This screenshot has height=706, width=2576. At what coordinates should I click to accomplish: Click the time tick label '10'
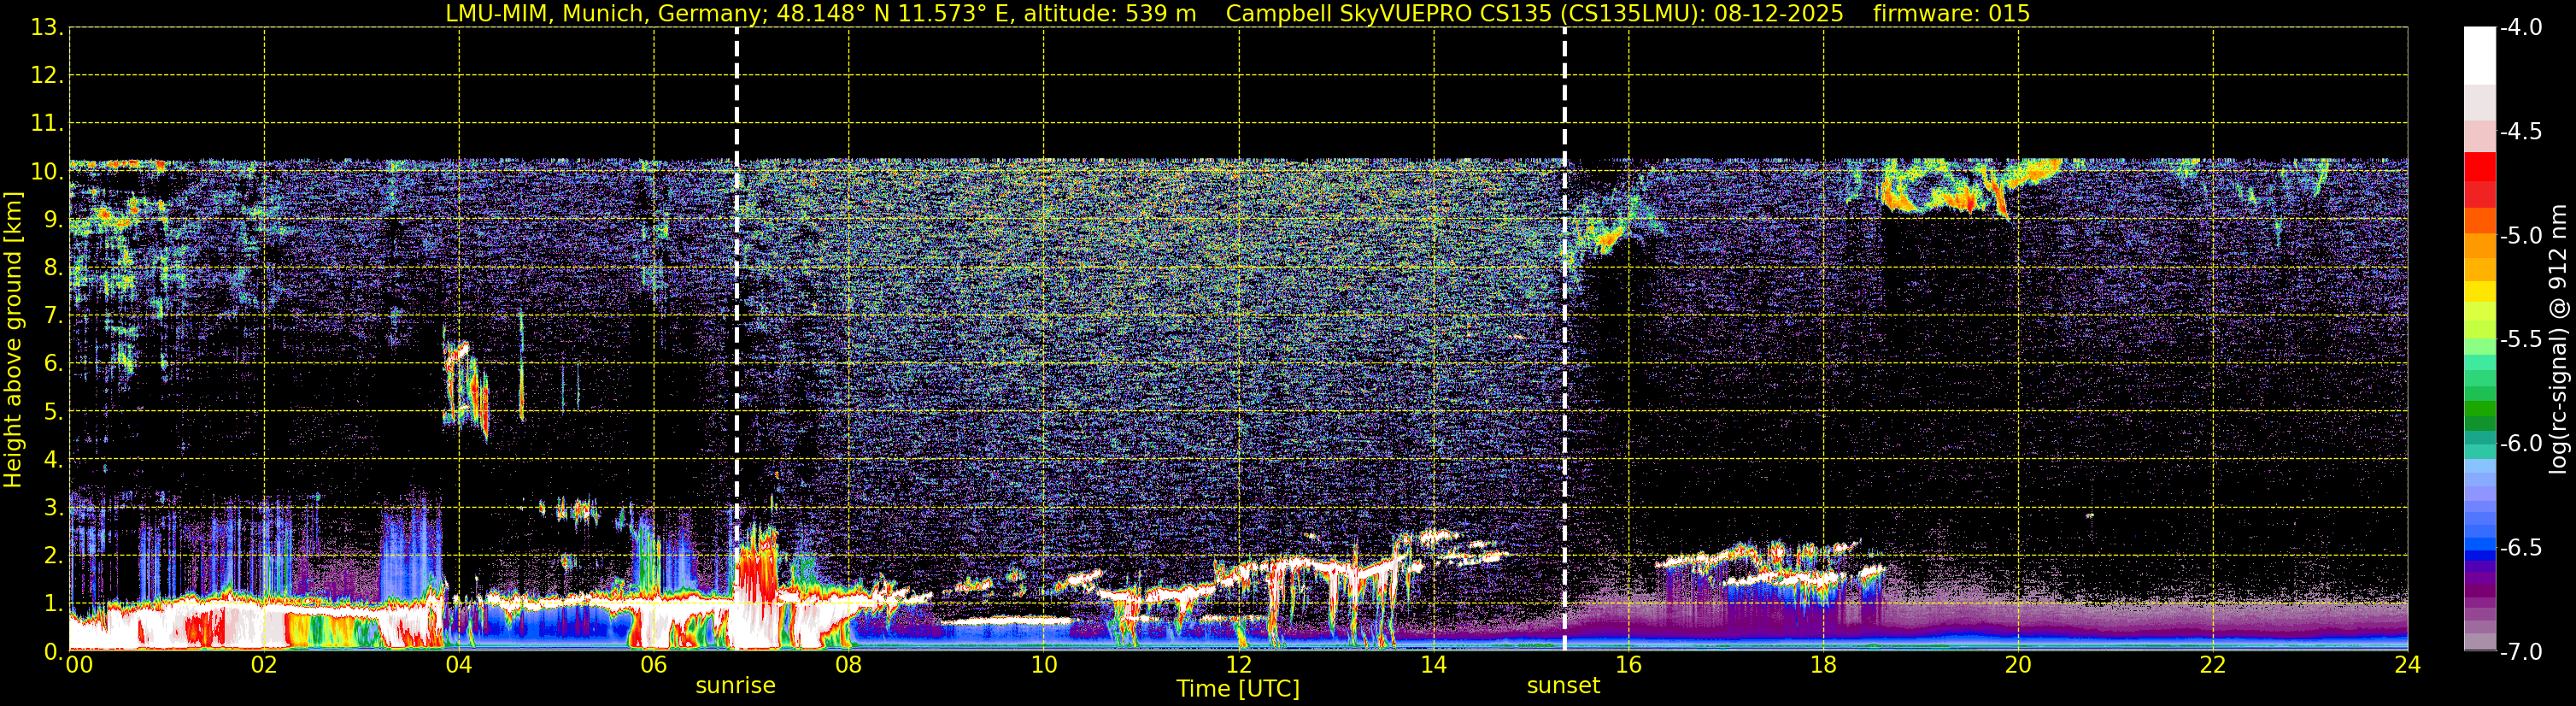(x=1043, y=665)
